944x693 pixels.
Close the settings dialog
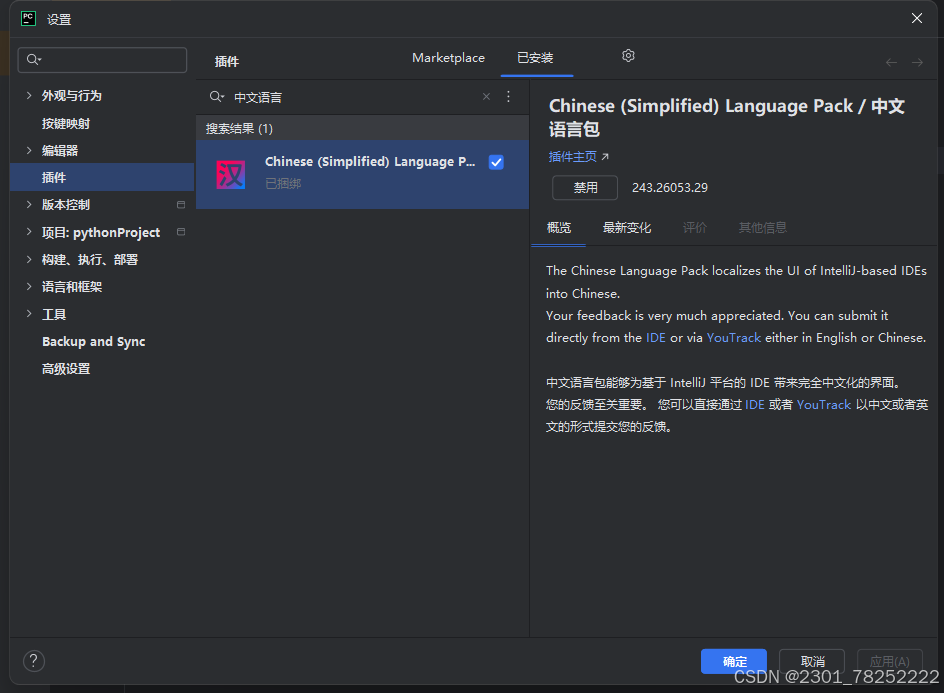pos(917,19)
